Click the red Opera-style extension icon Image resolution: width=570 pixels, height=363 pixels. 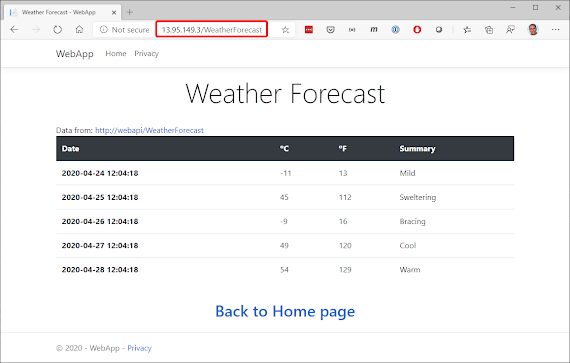point(417,30)
